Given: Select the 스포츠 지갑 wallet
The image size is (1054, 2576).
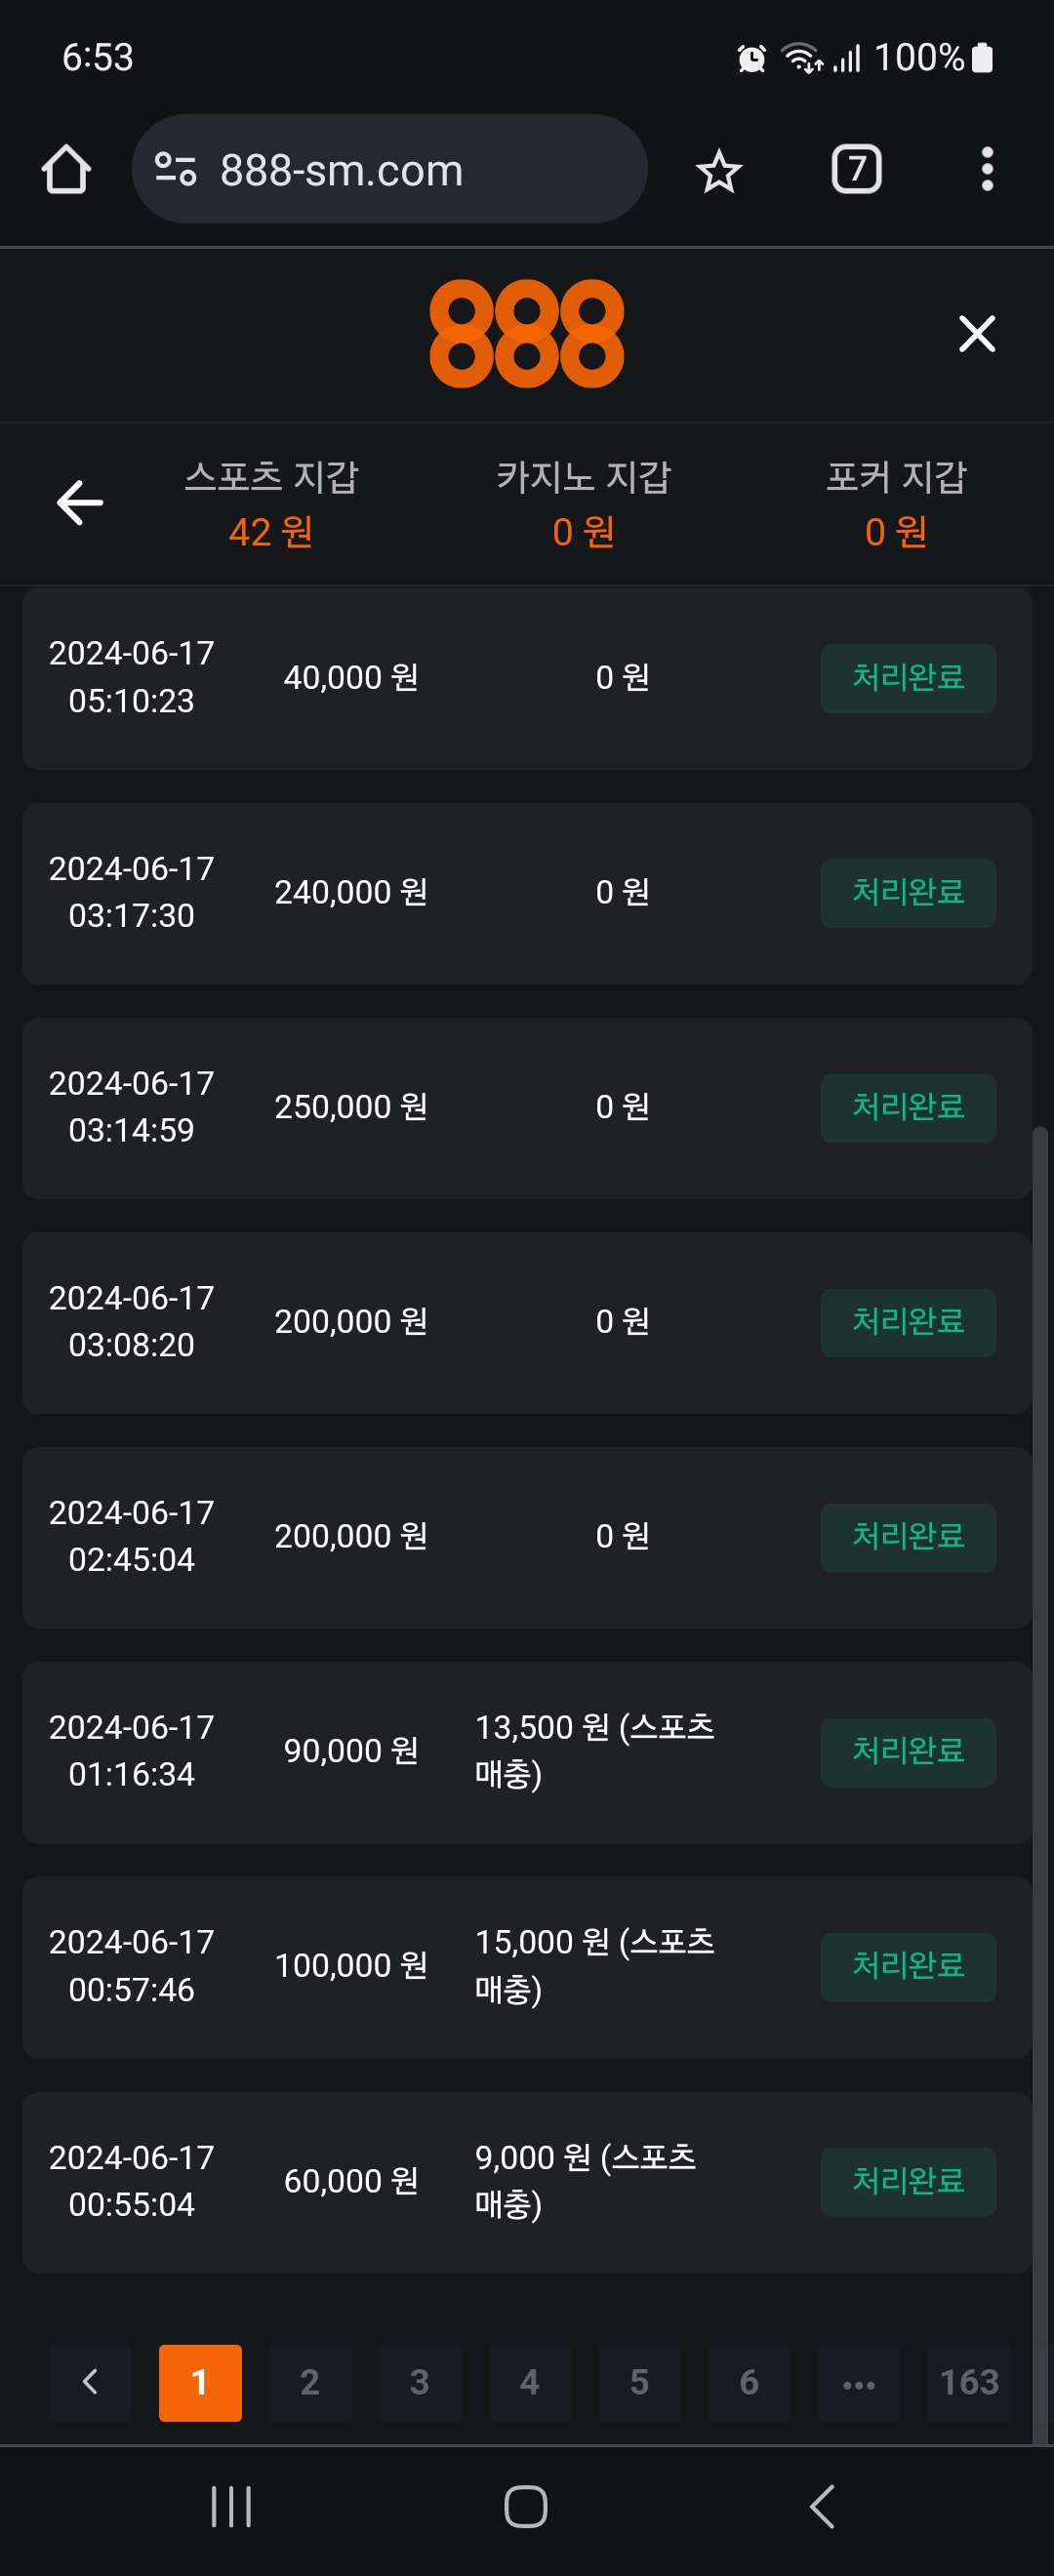Looking at the screenshot, I should (x=271, y=504).
